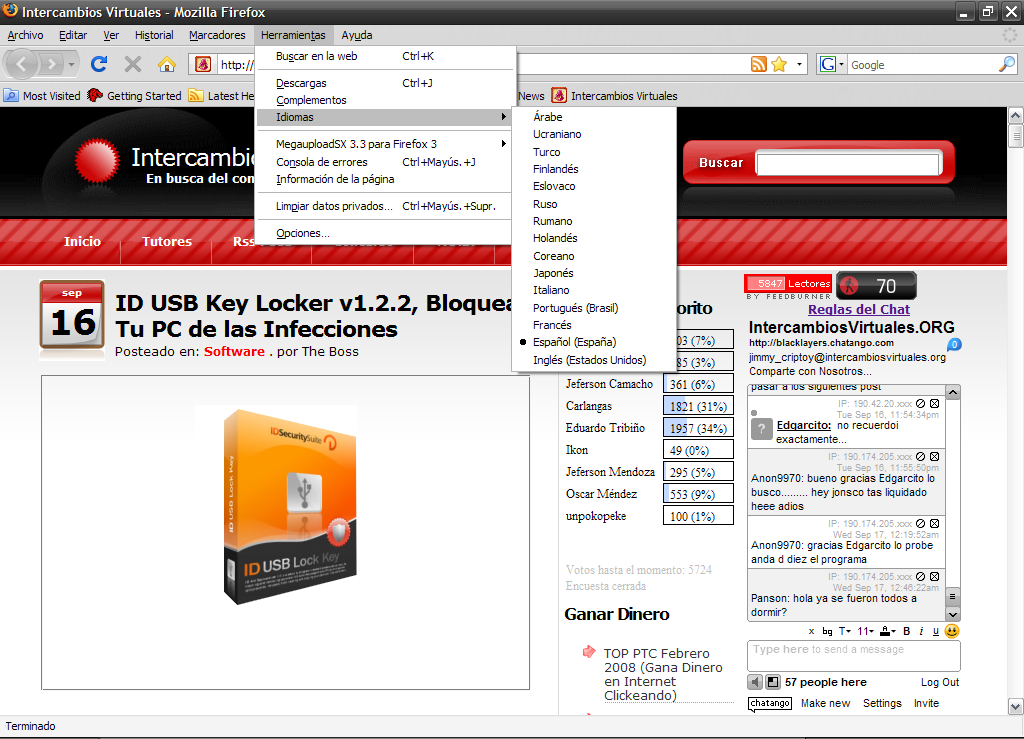The width and height of the screenshot is (1024, 739).
Task: Reload the page with the refresh icon
Action: coord(99,64)
